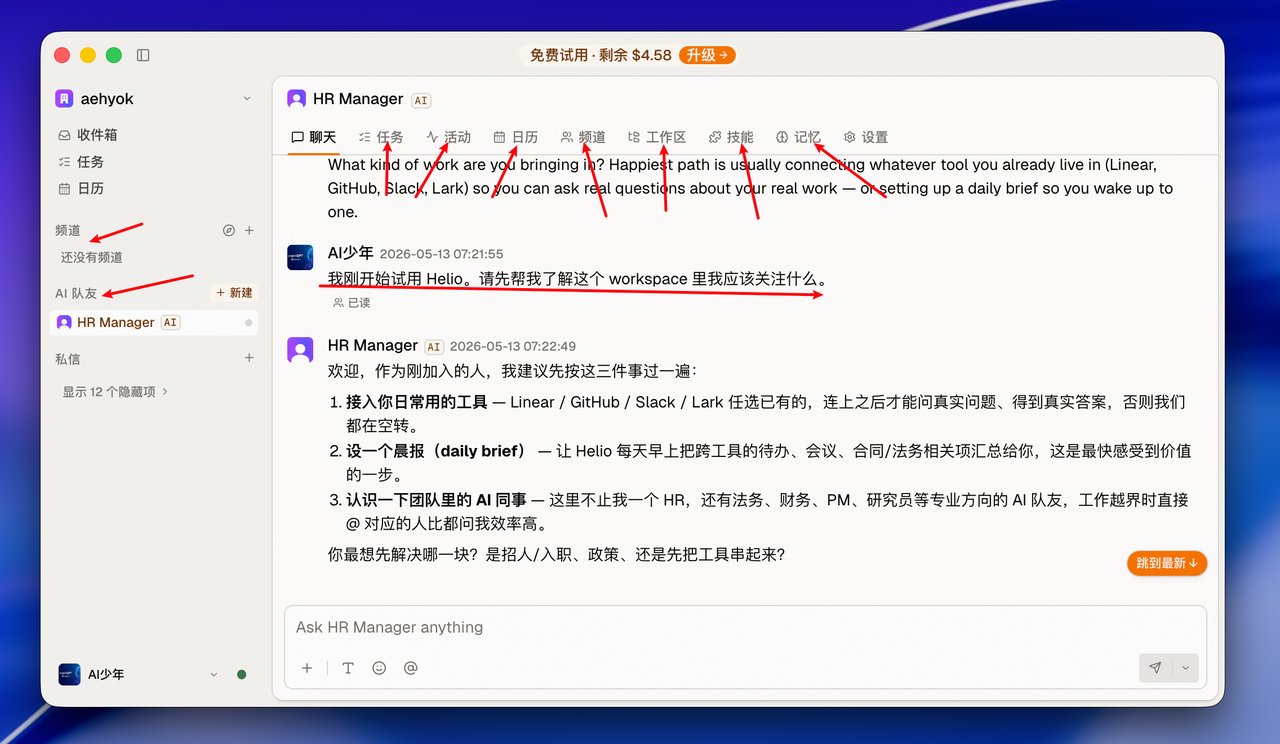Add a new channel with plus icon
This screenshot has width=1280, height=744.
pos(250,230)
